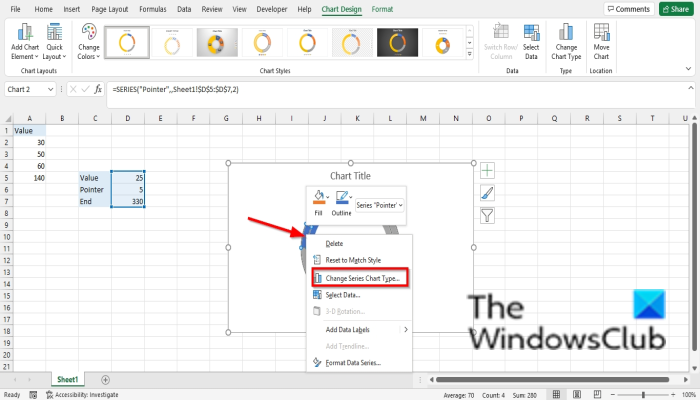Select the Sheet1 tab
This screenshot has width=700, height=400.
[x=67, y=379]
